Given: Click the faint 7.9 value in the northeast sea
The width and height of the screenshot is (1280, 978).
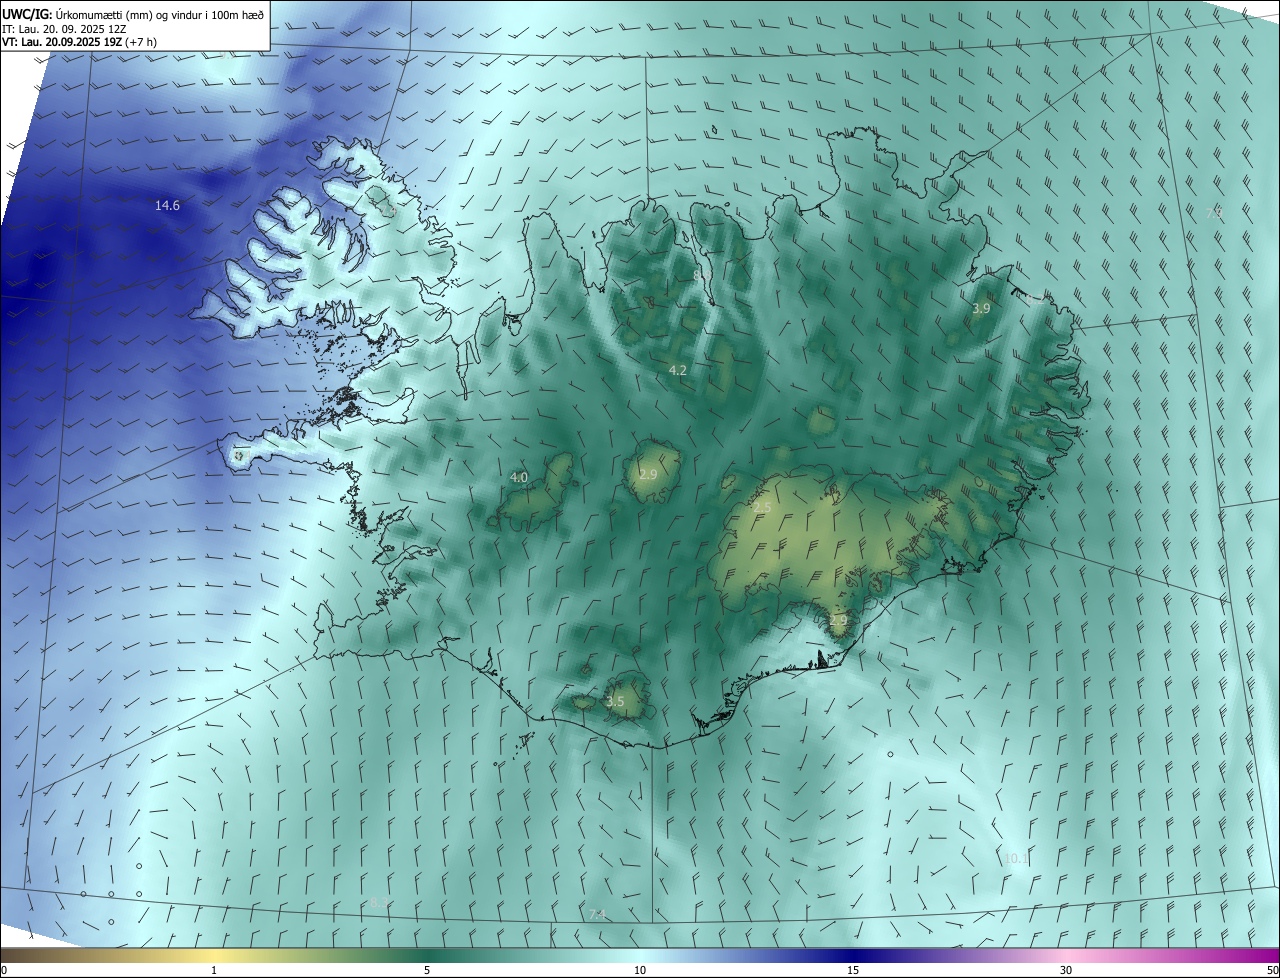Looking at the screenshot, I should coord(1214,213).
